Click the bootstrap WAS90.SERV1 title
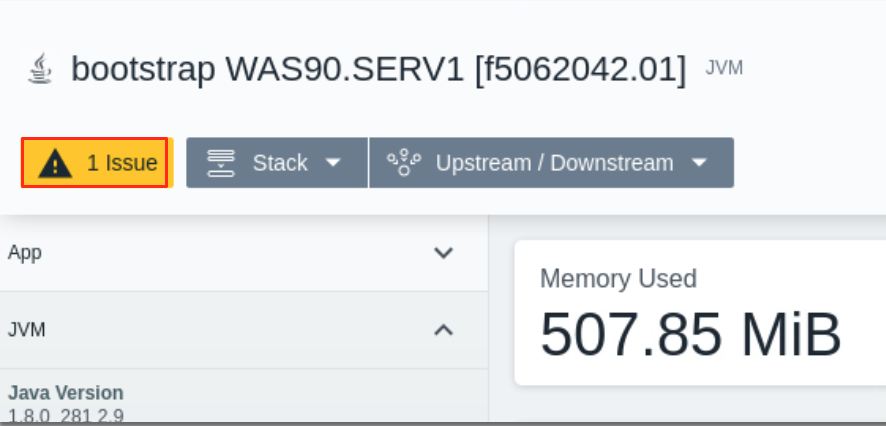The image size is (886, 426). coord(378,70)
